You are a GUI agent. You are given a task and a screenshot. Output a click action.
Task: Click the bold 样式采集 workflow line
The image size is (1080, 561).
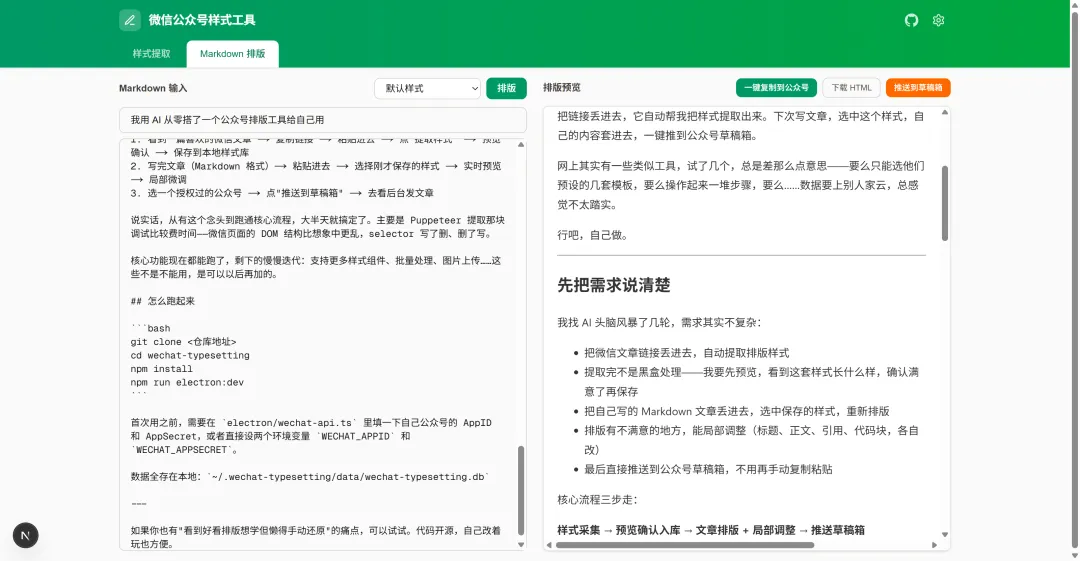(x=711, y=530)
